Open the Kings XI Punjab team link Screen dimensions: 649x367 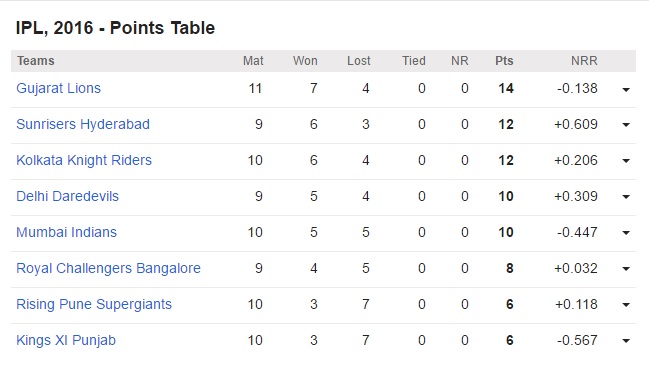pyautogui.click(x=66, y=340)
